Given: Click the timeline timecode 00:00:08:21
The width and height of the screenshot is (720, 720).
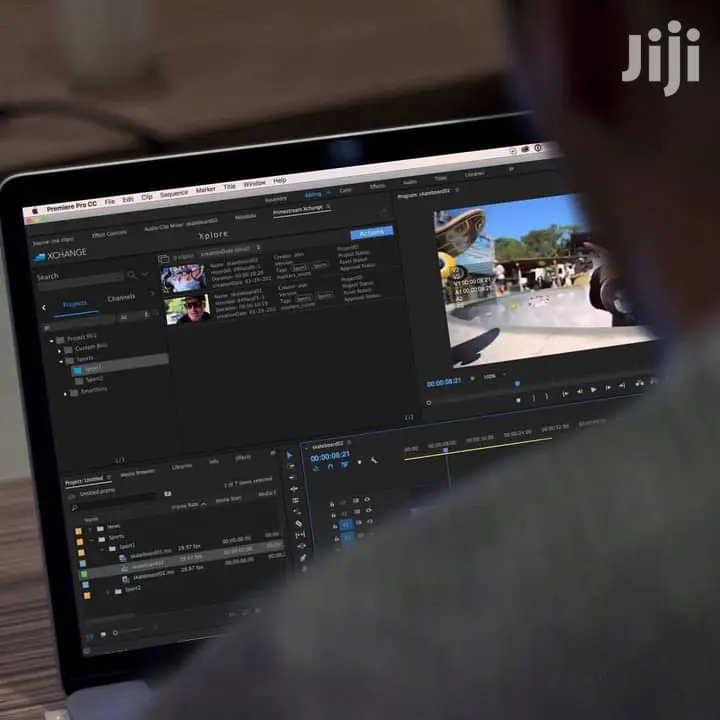Looking at the screenshot, I should coord(330,456).
